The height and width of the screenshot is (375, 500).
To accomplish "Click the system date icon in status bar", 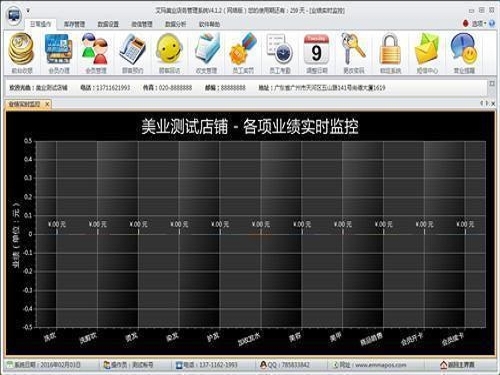I will pos(10,365).
